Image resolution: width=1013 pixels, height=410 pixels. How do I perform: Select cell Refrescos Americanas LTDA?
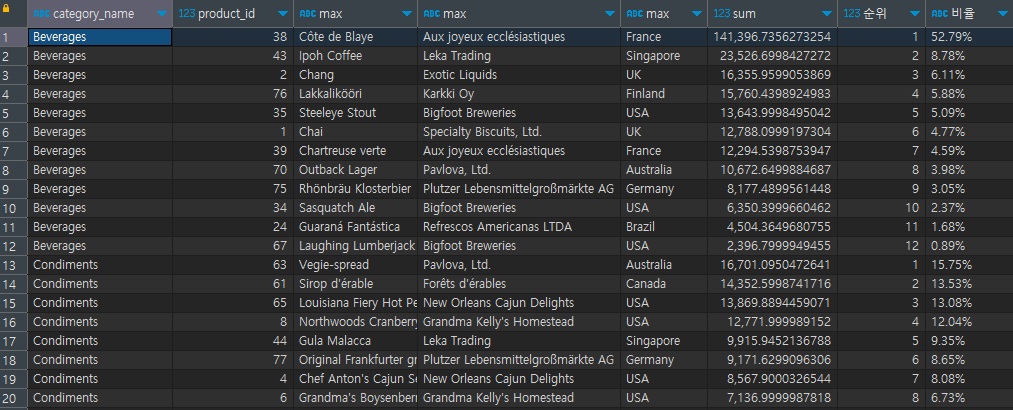[519, 227]
